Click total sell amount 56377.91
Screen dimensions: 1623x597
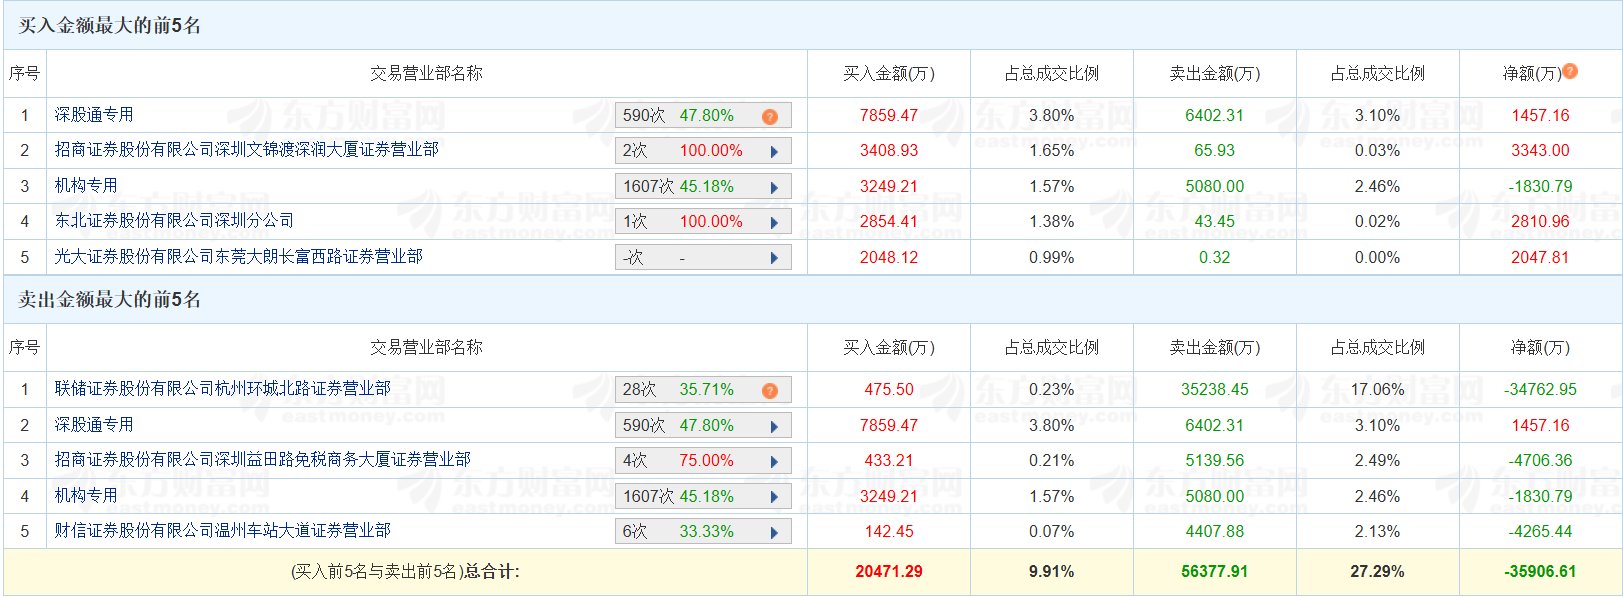[x=1215, y=572]
